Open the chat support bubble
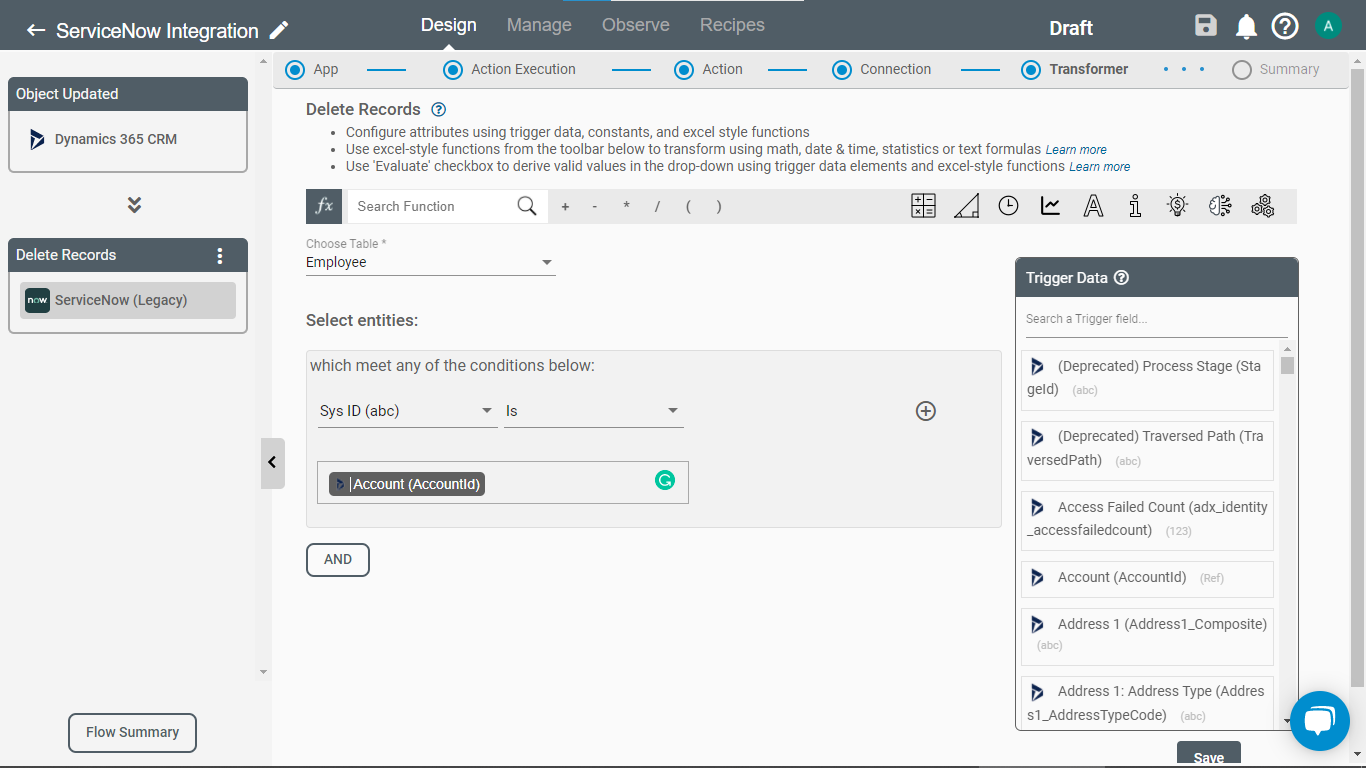1366x768 pixels. (x=1320, y=720)
